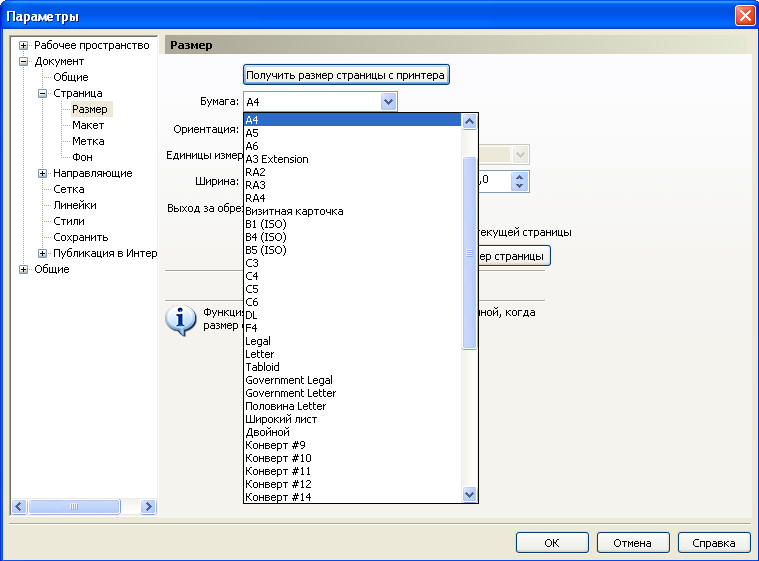Viewport: 759px width, 561px height.
Task: Click the paper list scrollbar thumb
Action: (x=469, y=253)
